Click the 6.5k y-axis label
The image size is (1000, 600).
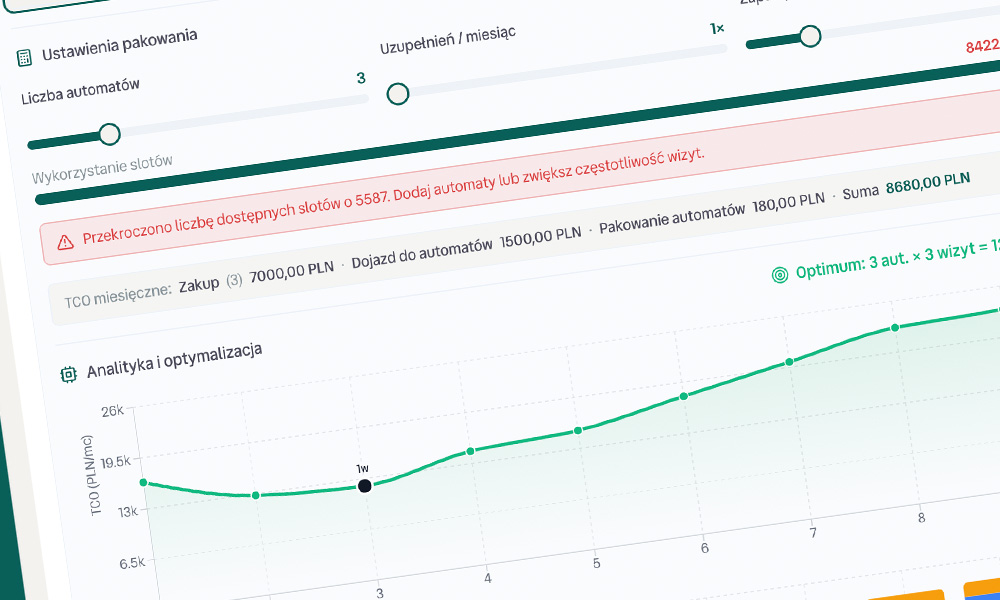[x=133, y=562]
